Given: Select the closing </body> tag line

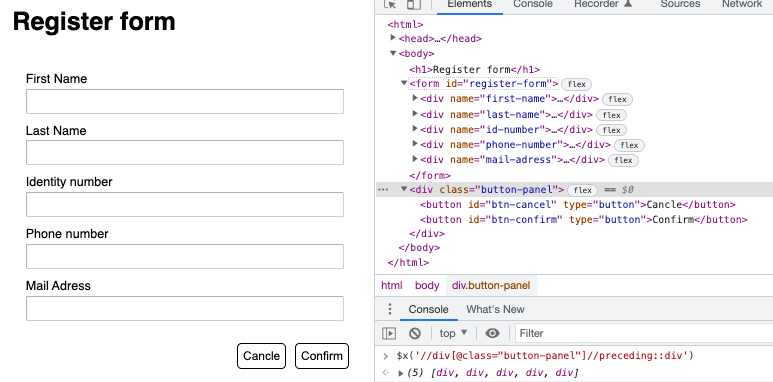Looking at the screenshot, I should point(419,248).
